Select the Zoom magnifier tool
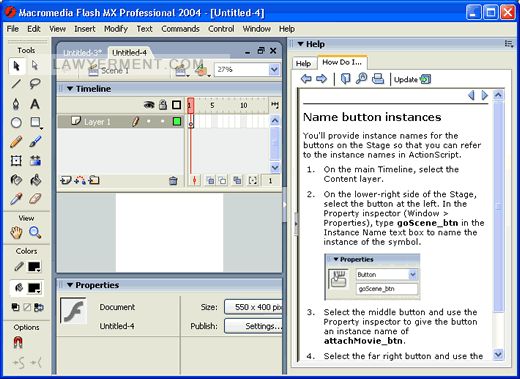 point(35,232)
